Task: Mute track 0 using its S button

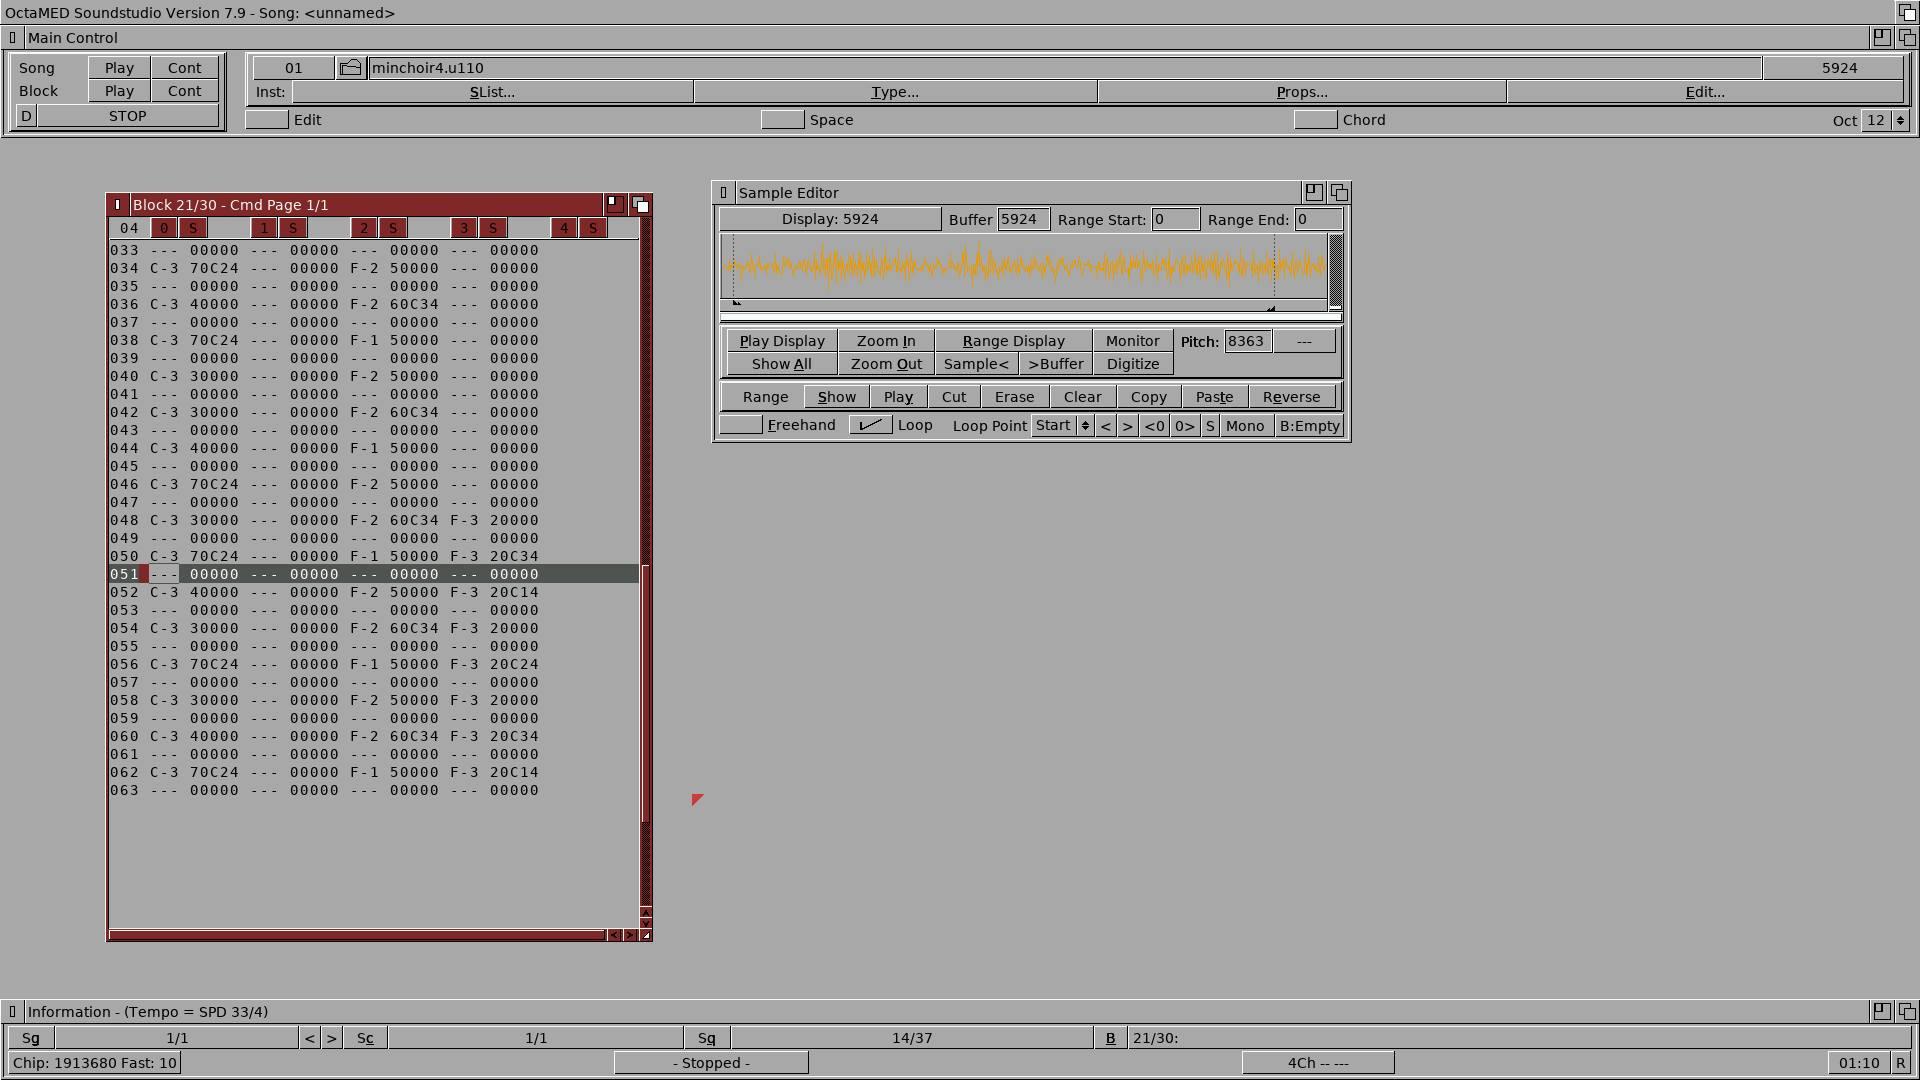Action: tap(193, 228)
